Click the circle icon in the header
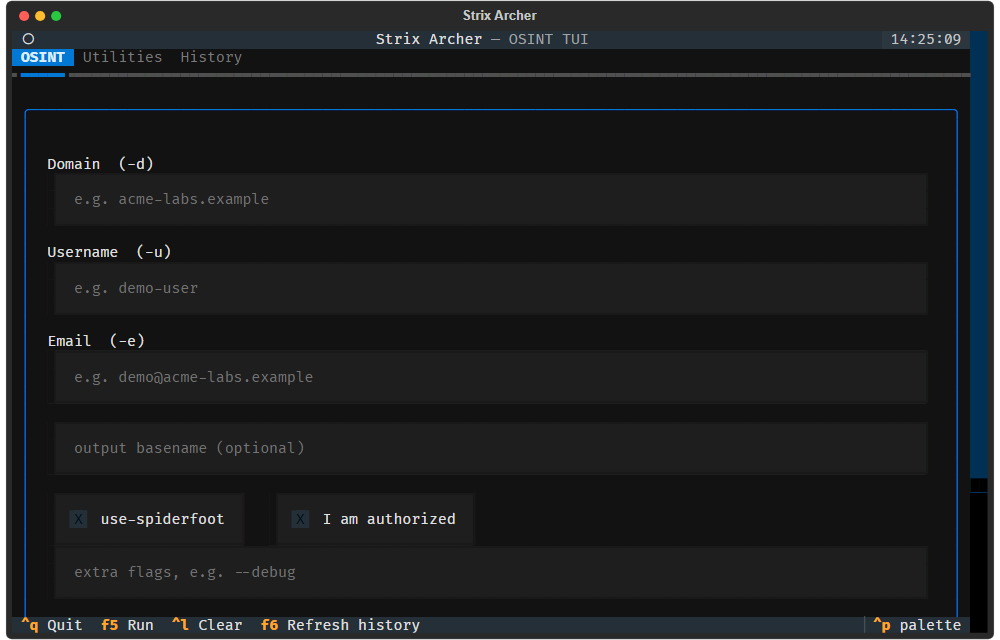Screen dimensions: 1000x640 pos(28,39)
